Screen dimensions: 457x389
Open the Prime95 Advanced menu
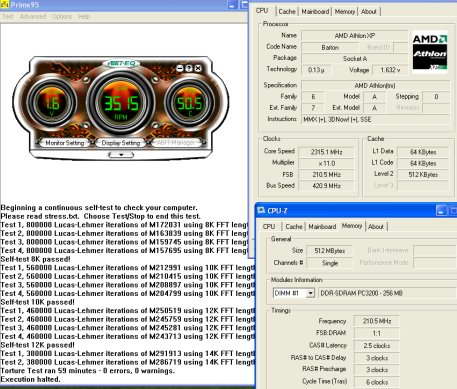tap(33, 17)
